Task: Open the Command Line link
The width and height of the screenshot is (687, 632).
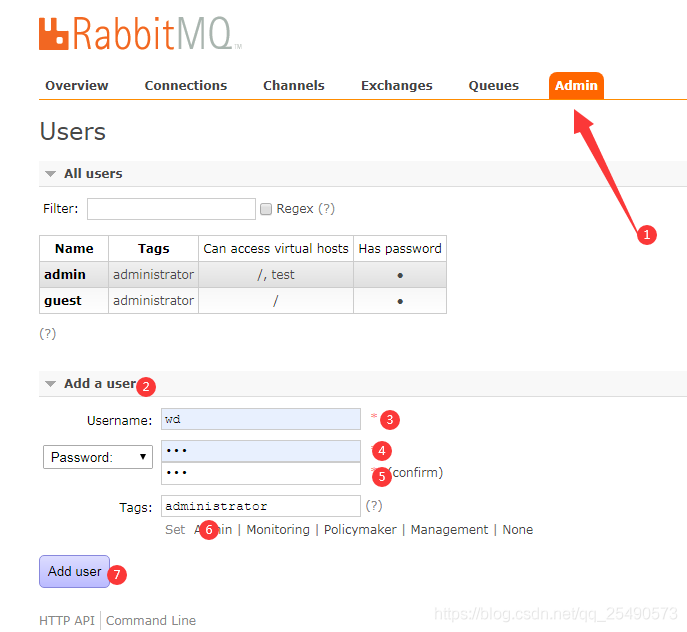Action: (x=151, y=621)
